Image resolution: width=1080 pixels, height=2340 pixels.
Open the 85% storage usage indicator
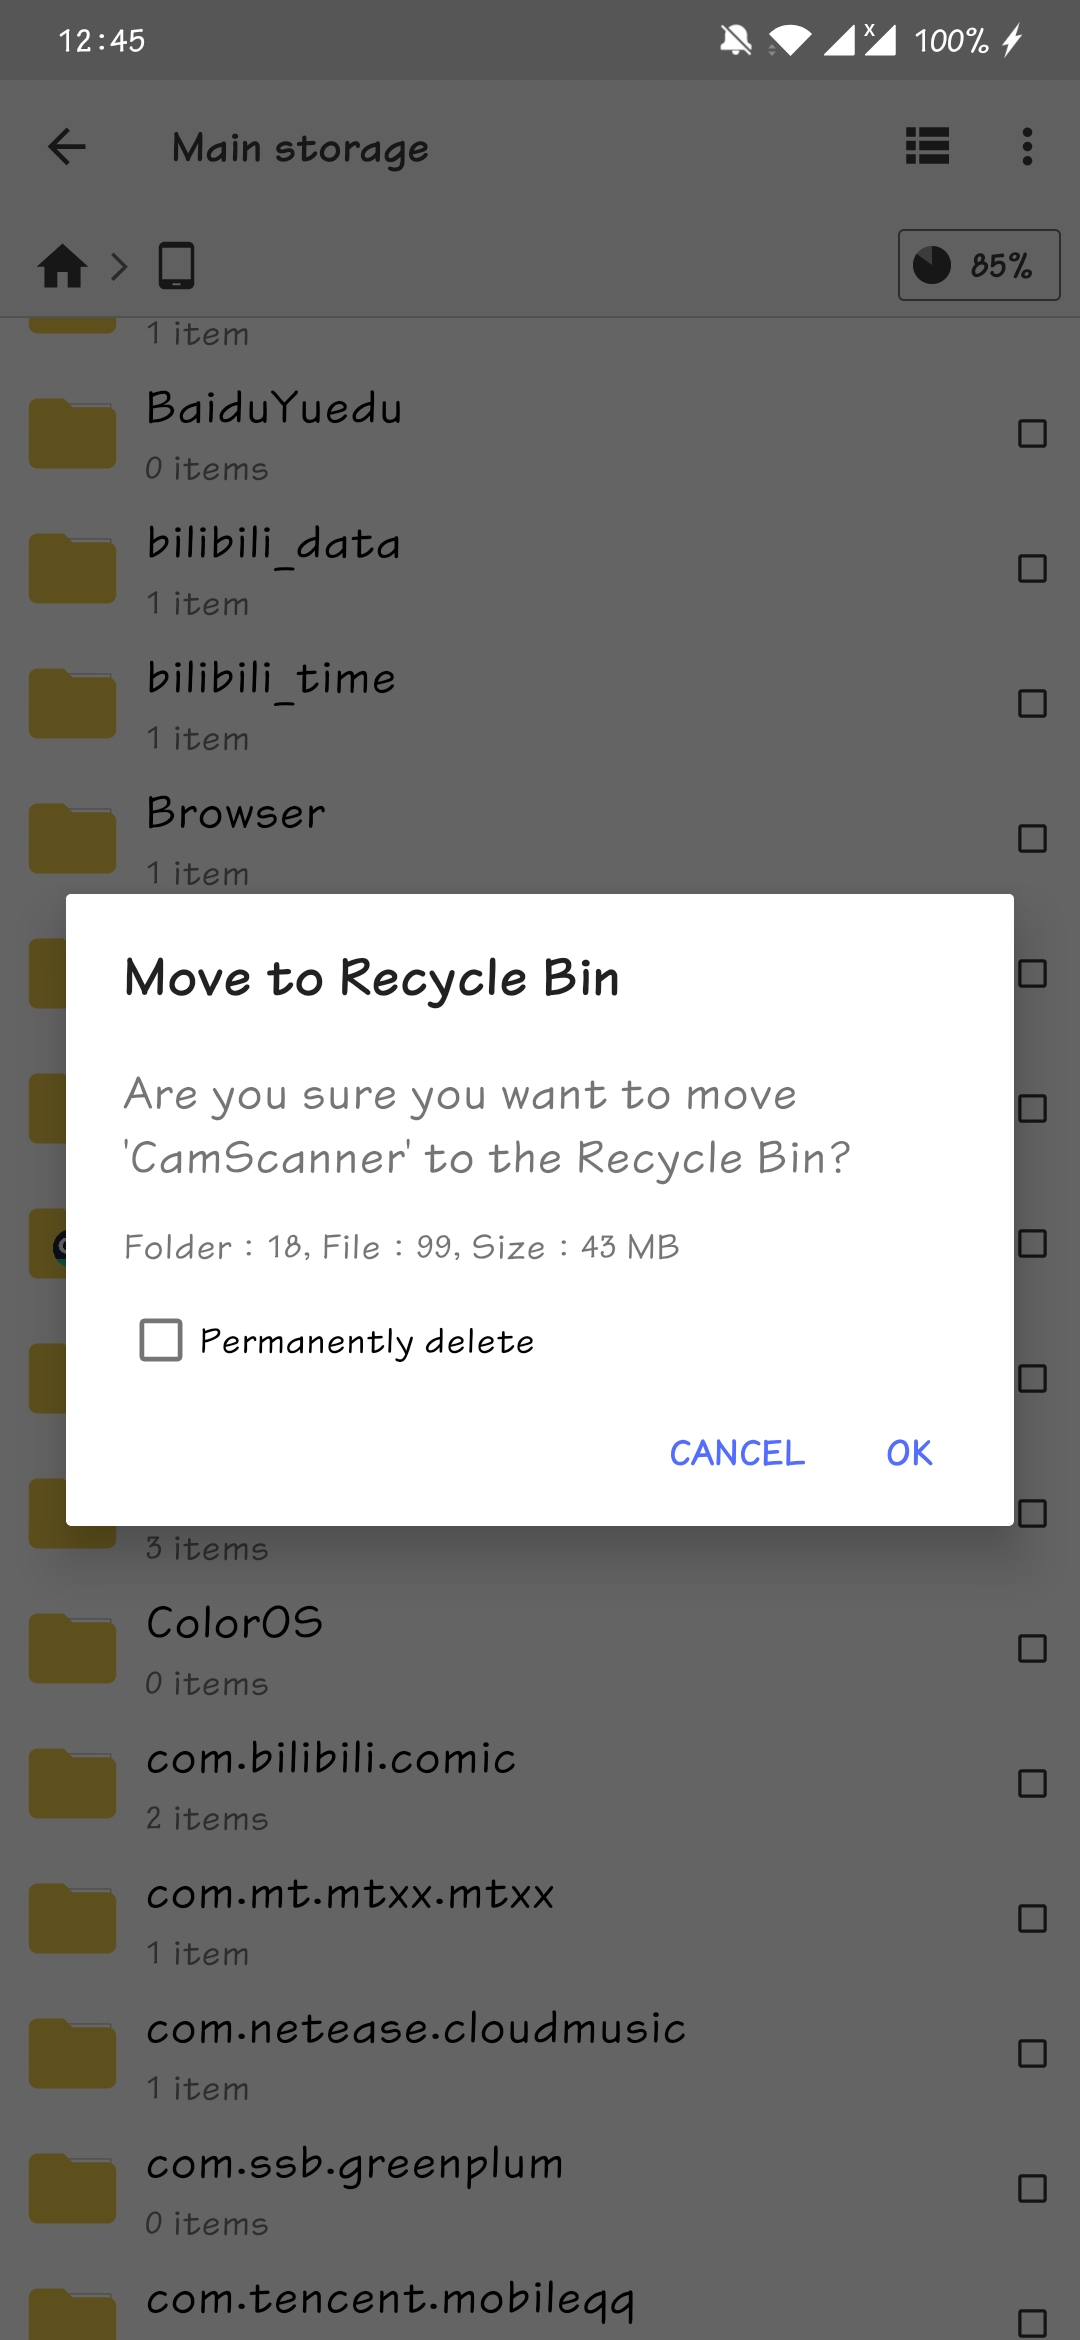(x=978, y=265)
